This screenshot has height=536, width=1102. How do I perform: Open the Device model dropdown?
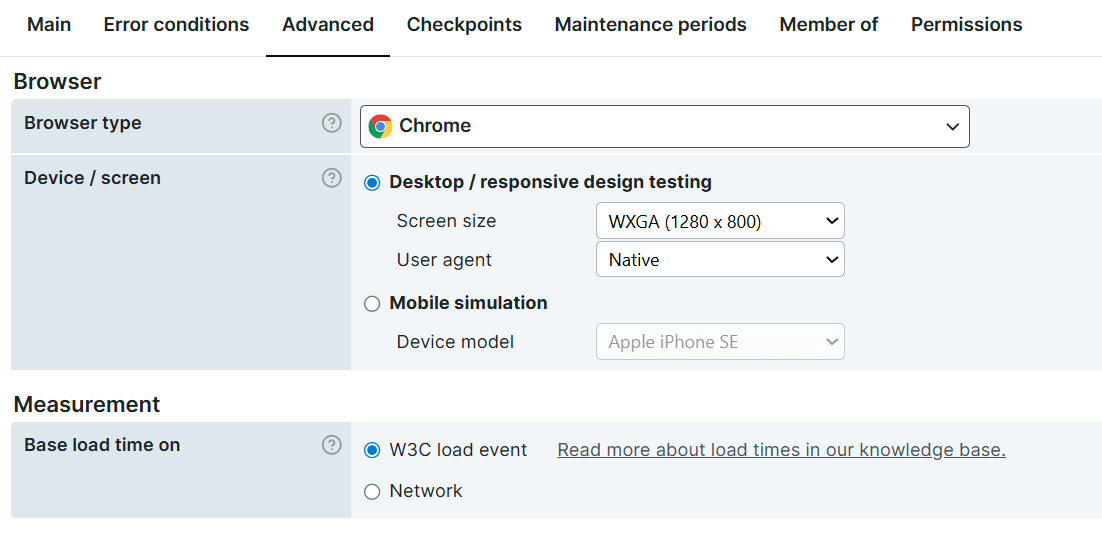719,342
